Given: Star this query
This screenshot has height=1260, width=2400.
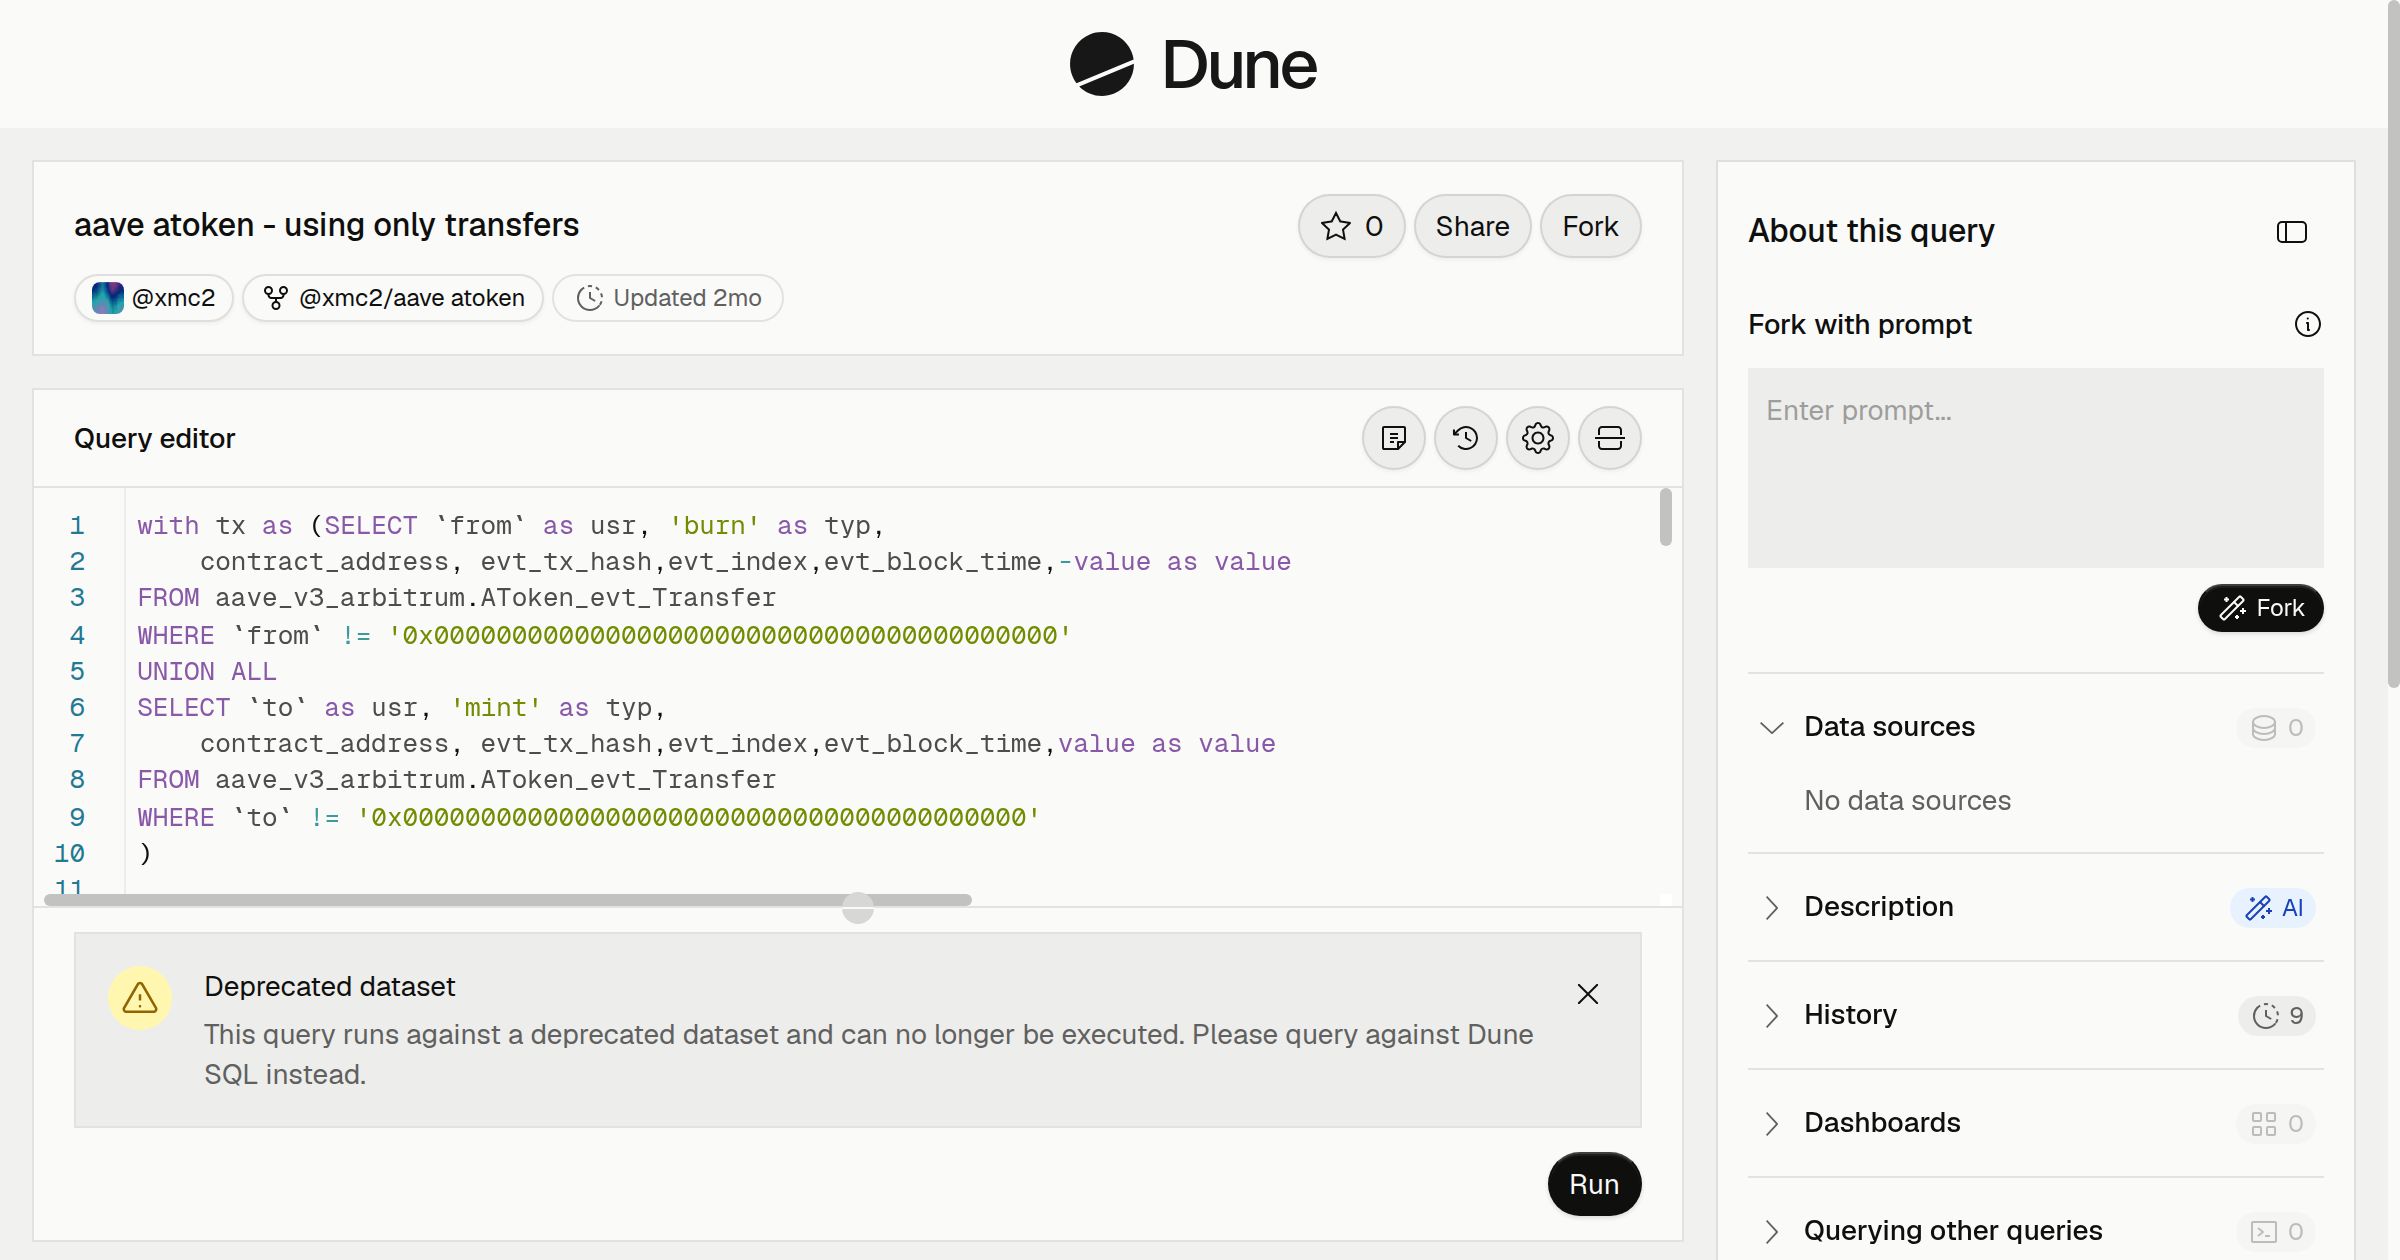Looking at the screenshot, I should coord(1351,226).
